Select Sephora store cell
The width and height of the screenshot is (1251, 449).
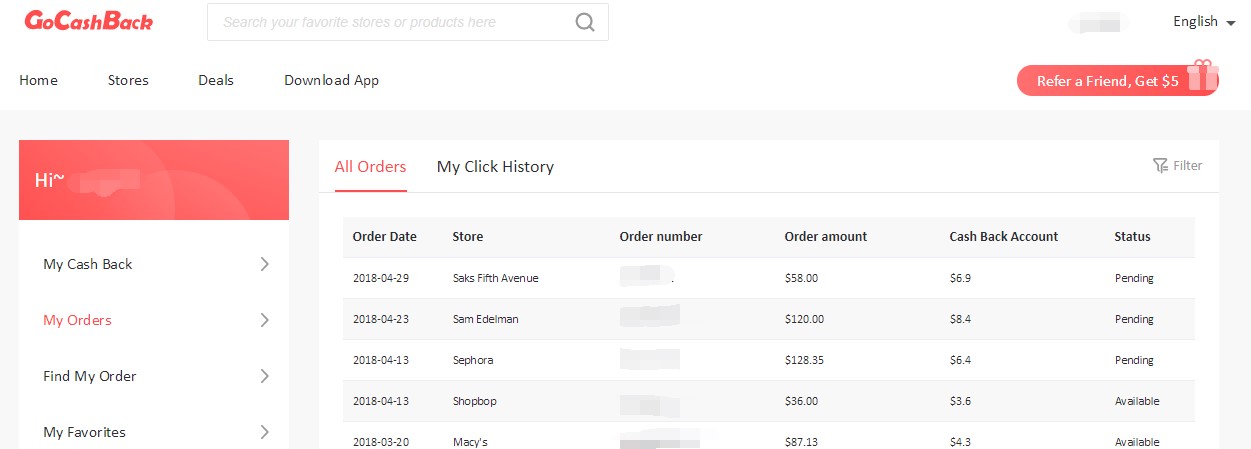(x=472, y=360)
